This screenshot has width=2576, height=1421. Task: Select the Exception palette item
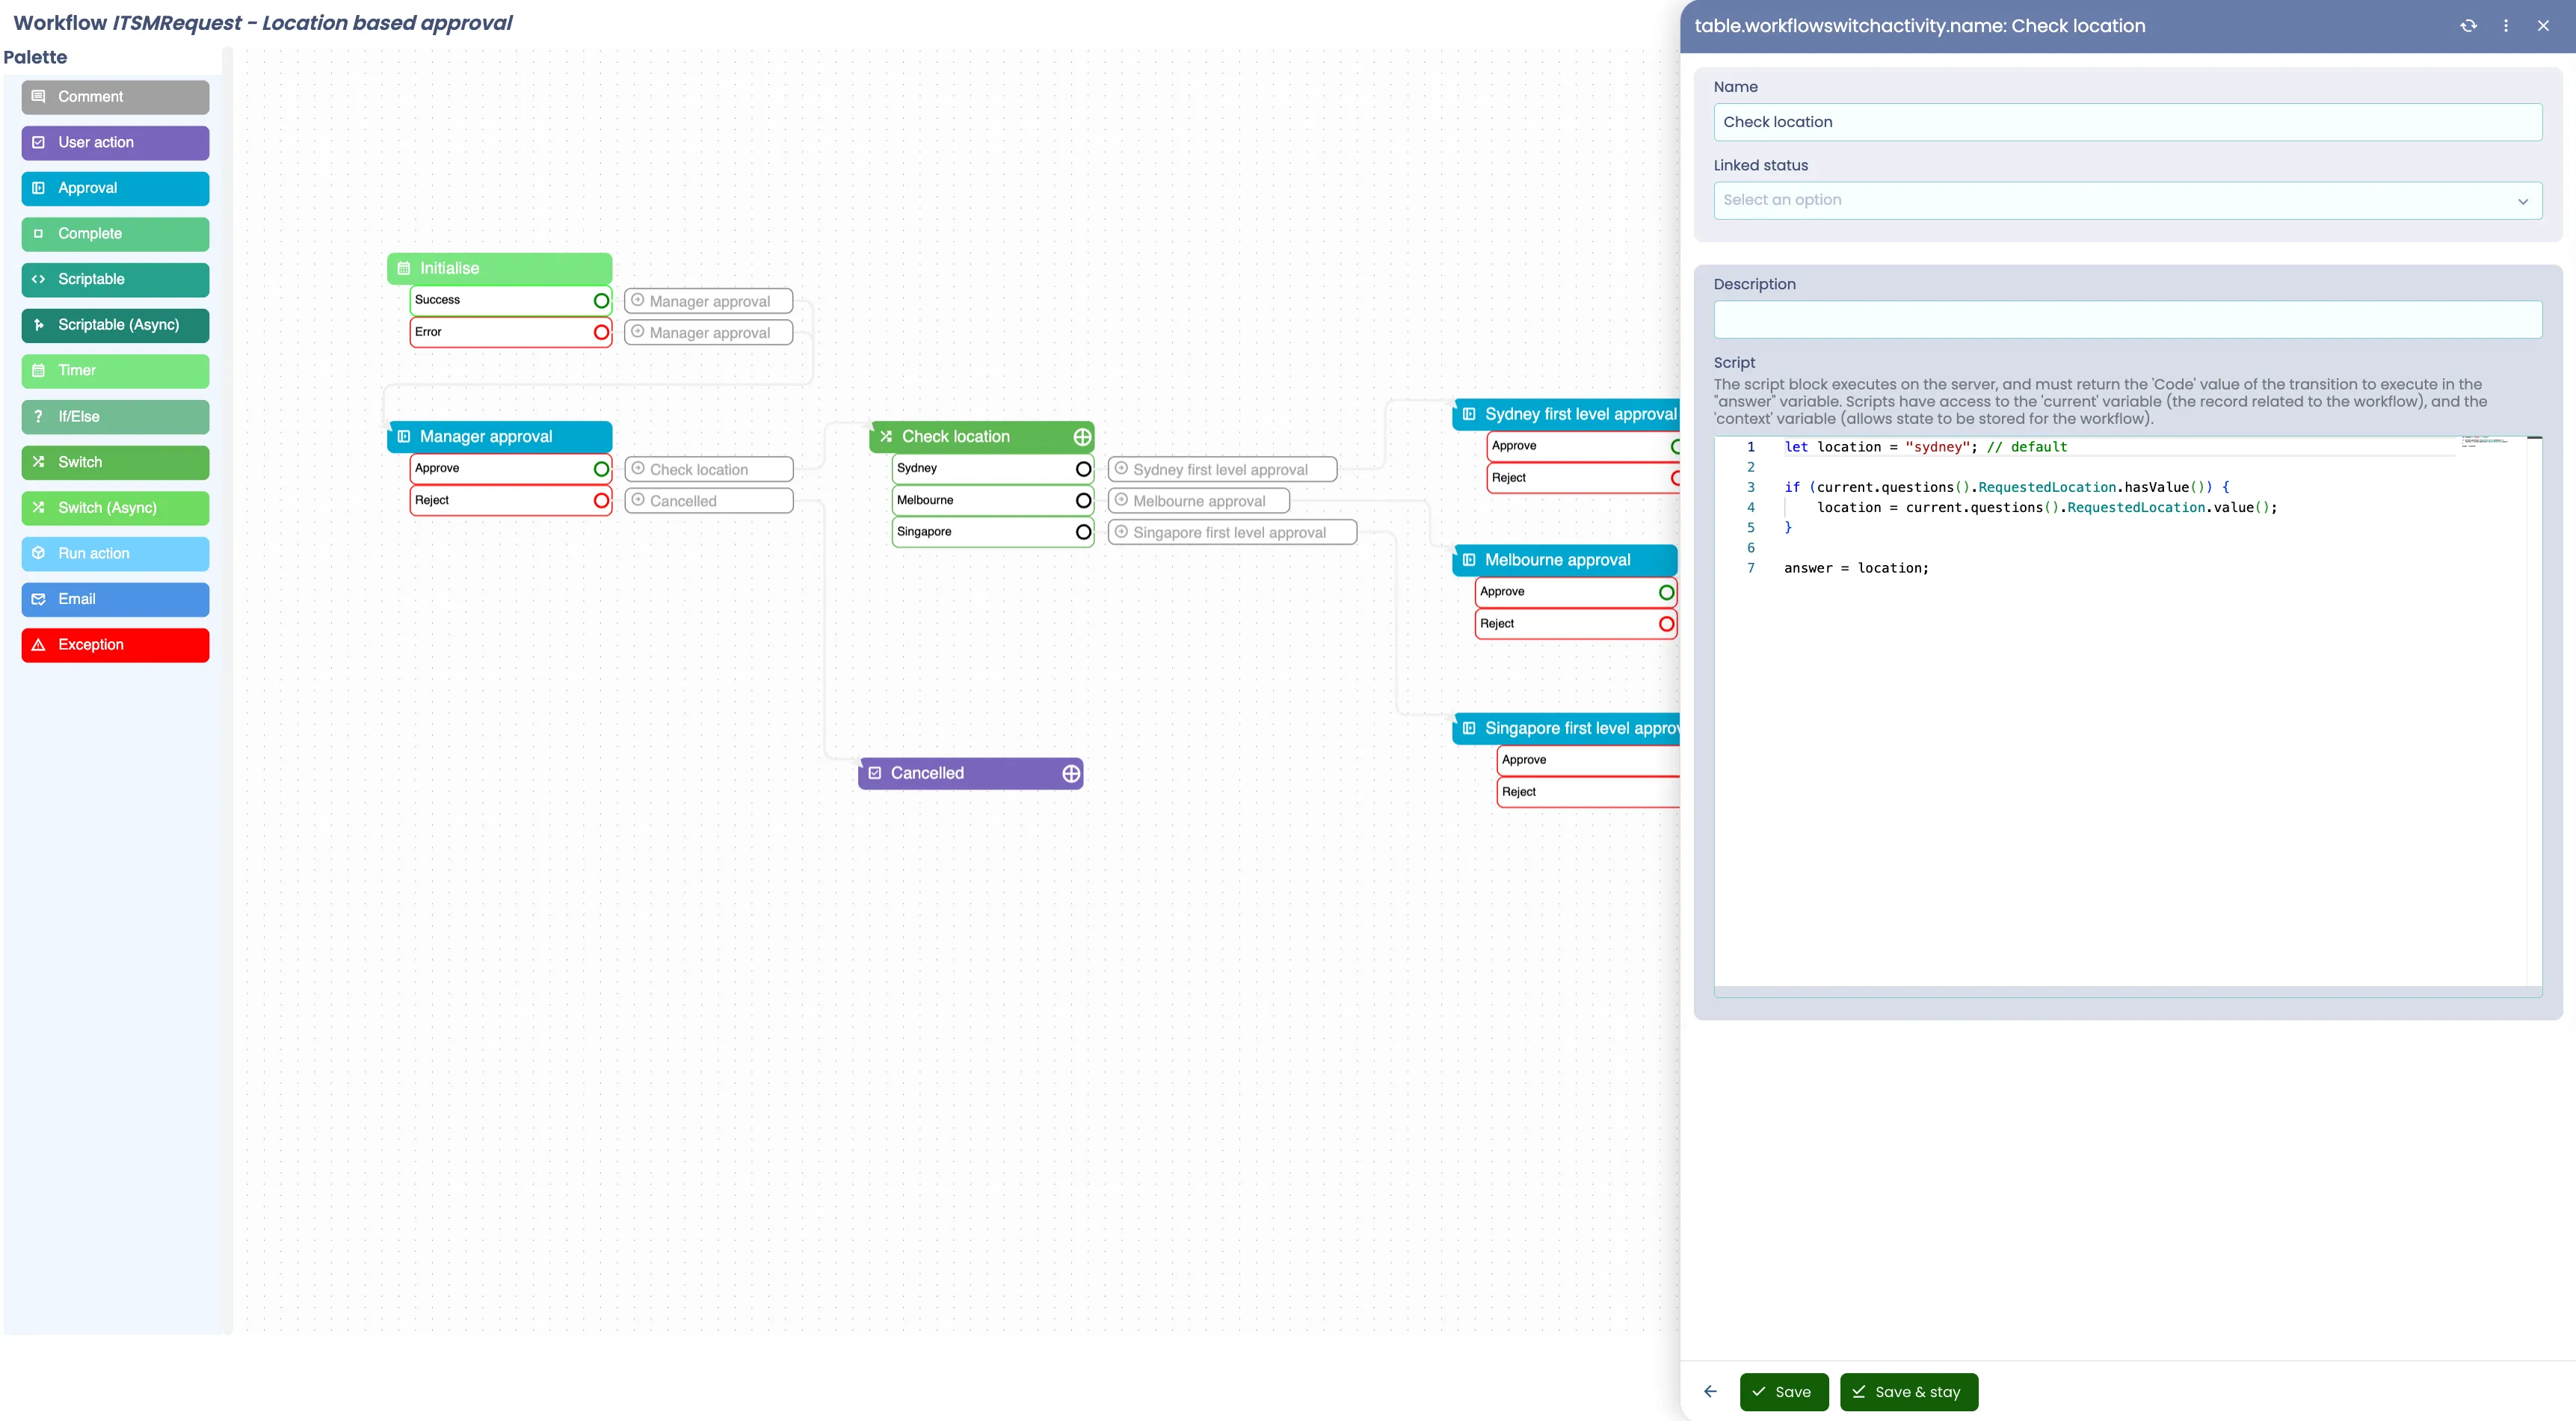pyautogui.click(x=115, y=645)
